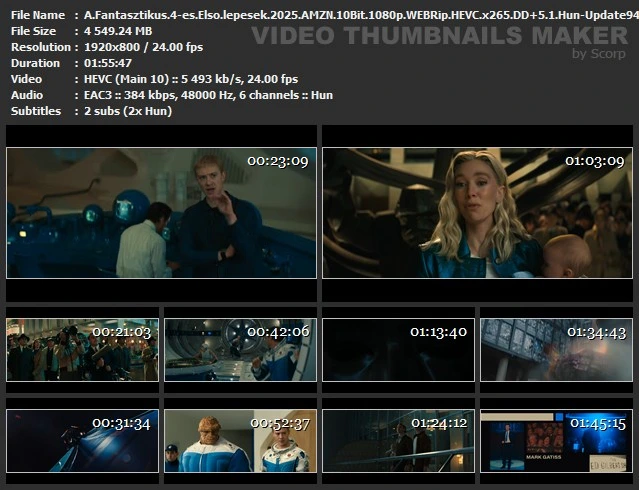Click the Audio label
The width and height of the screenshot is (639, 490).
pos(27,95)
